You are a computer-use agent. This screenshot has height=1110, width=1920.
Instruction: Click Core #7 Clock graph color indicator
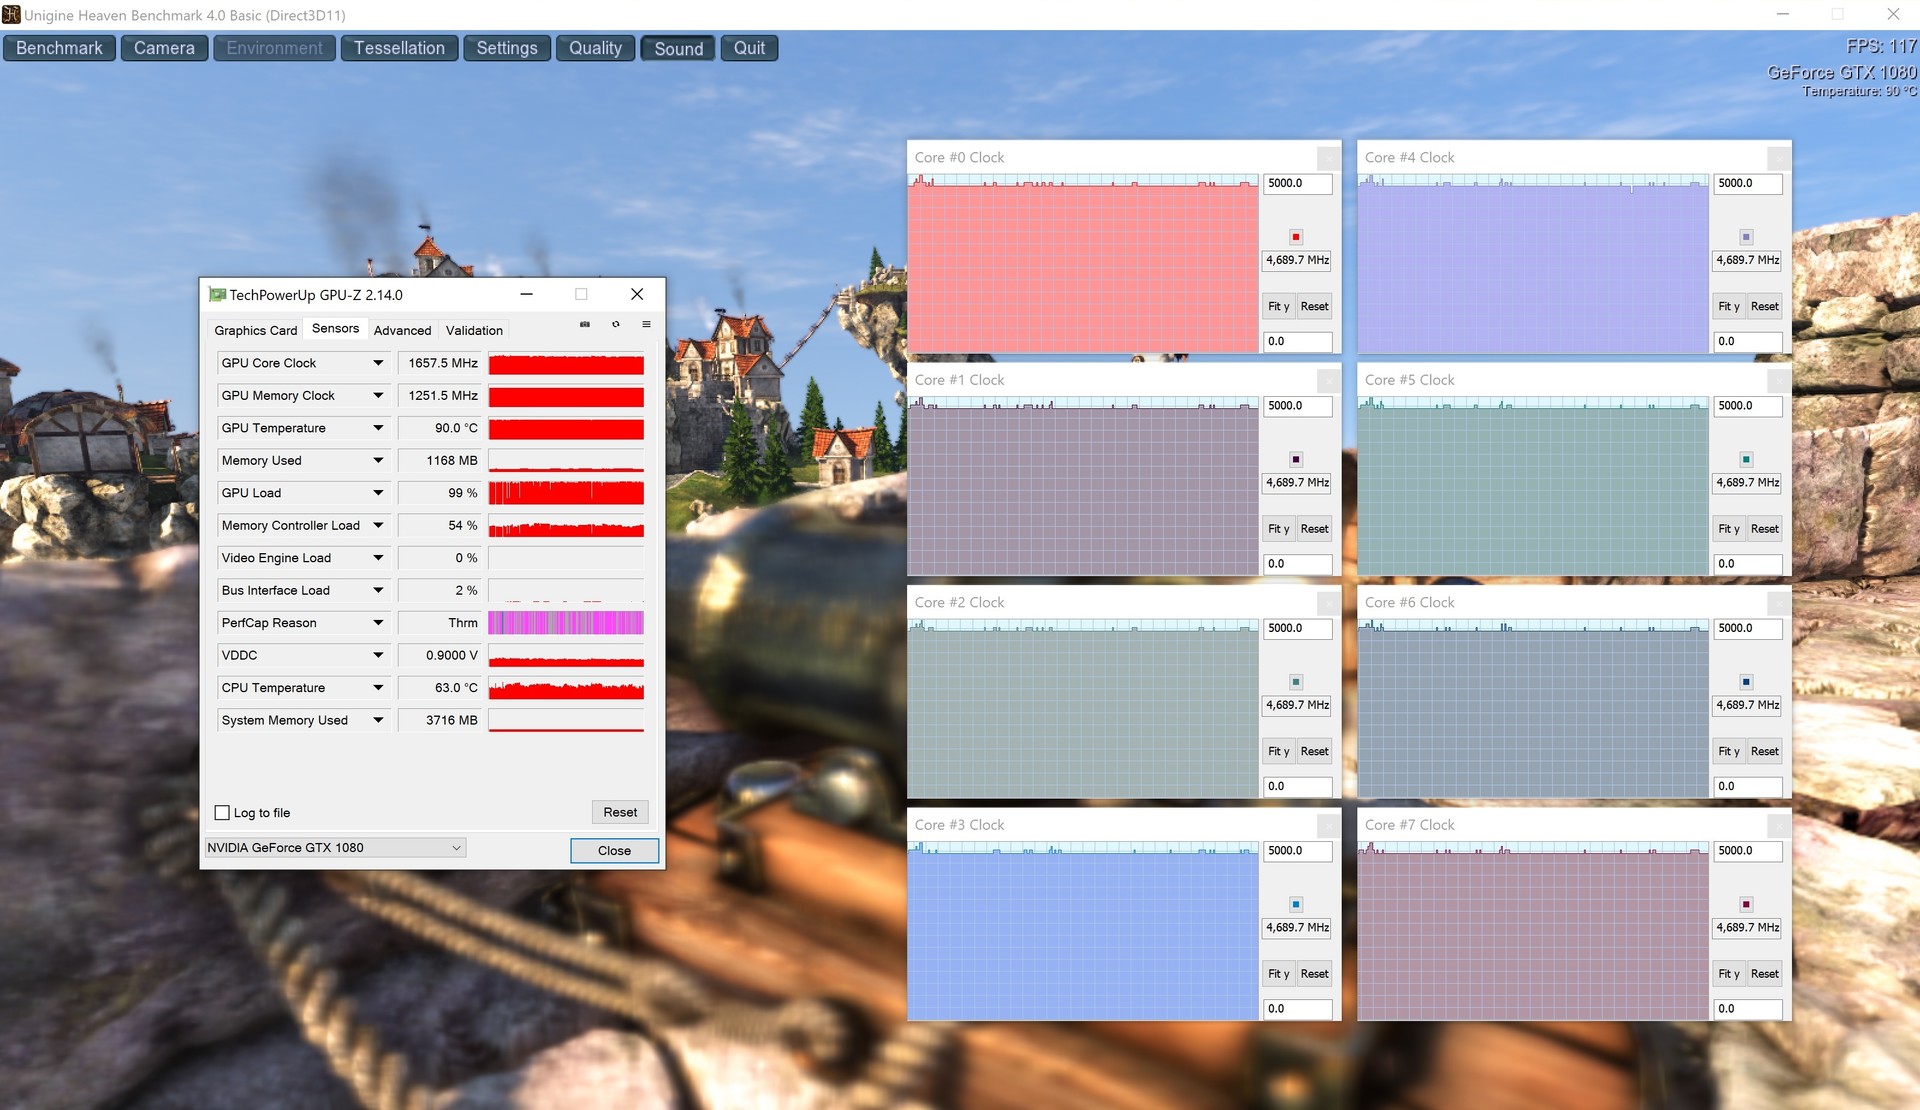tap(1746, 904)
